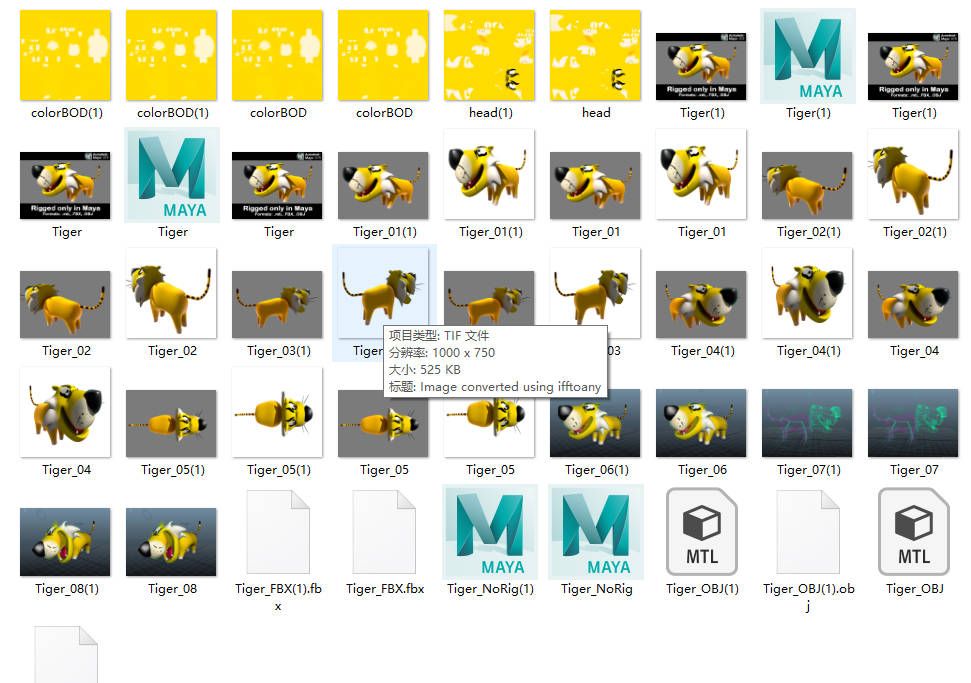Select the Maya file icon named Tiger(1)
This screenshot has height=683, width=971.
coord(808,56)
